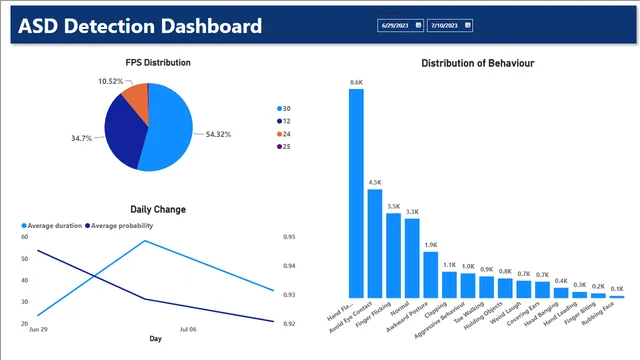Click the 54.32% pie data label
640x360 pixels.
point(218,134)
